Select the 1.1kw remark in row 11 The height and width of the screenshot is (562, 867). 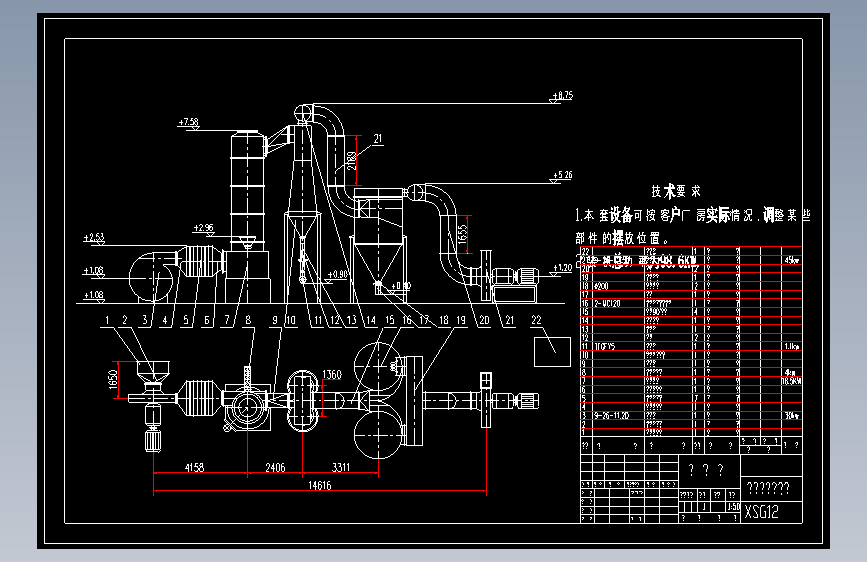(x=792, y=346)
